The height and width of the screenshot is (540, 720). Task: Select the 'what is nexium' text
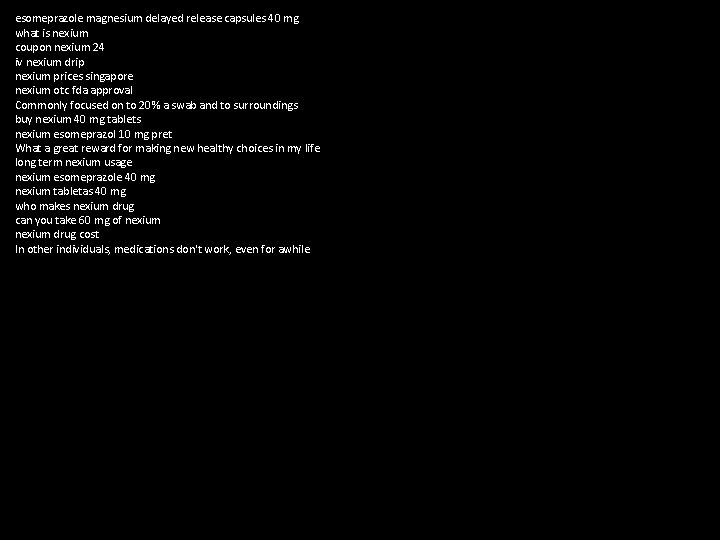pyautogui.click(x=52, y=33)
